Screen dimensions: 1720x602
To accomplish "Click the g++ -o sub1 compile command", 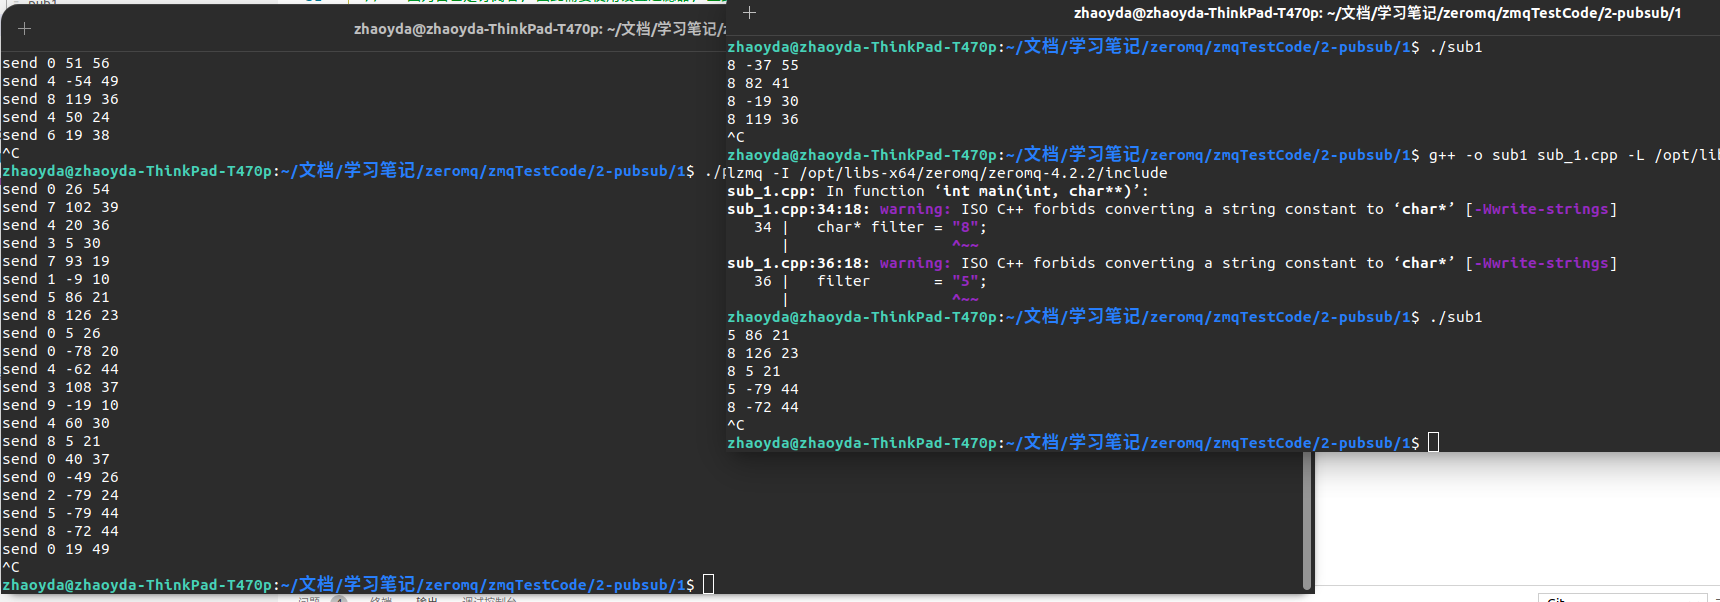I will point(1570,155).
